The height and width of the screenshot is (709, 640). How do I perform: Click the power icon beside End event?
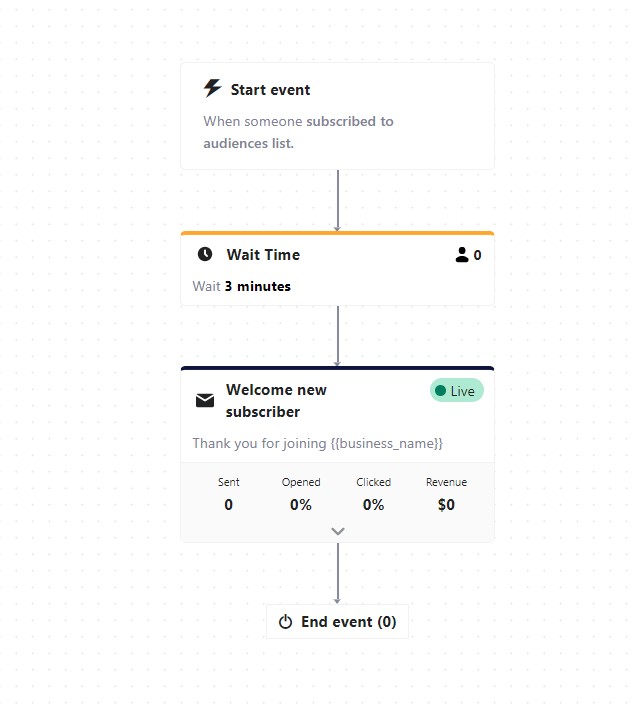click(285, 622)
